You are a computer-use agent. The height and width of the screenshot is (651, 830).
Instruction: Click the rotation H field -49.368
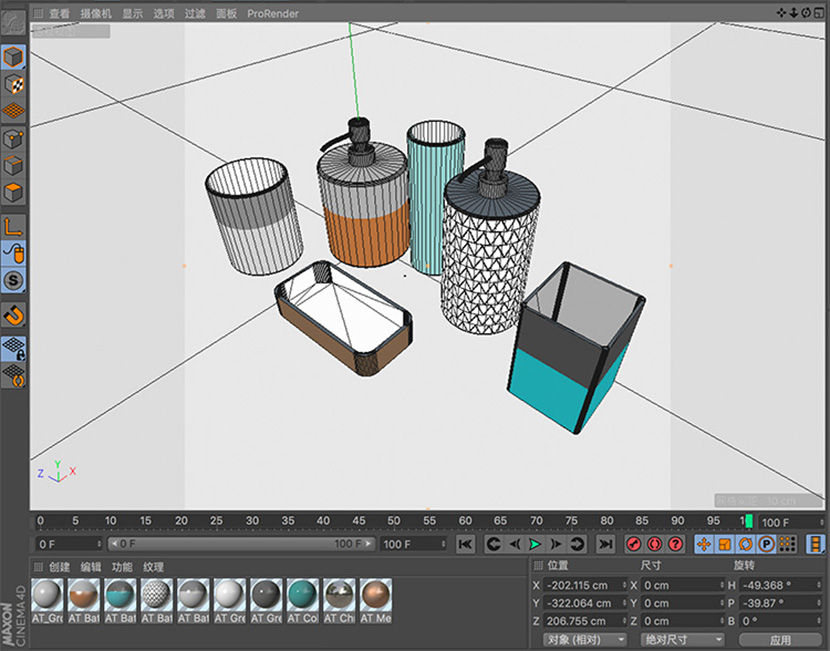click(x=780, y=585)
